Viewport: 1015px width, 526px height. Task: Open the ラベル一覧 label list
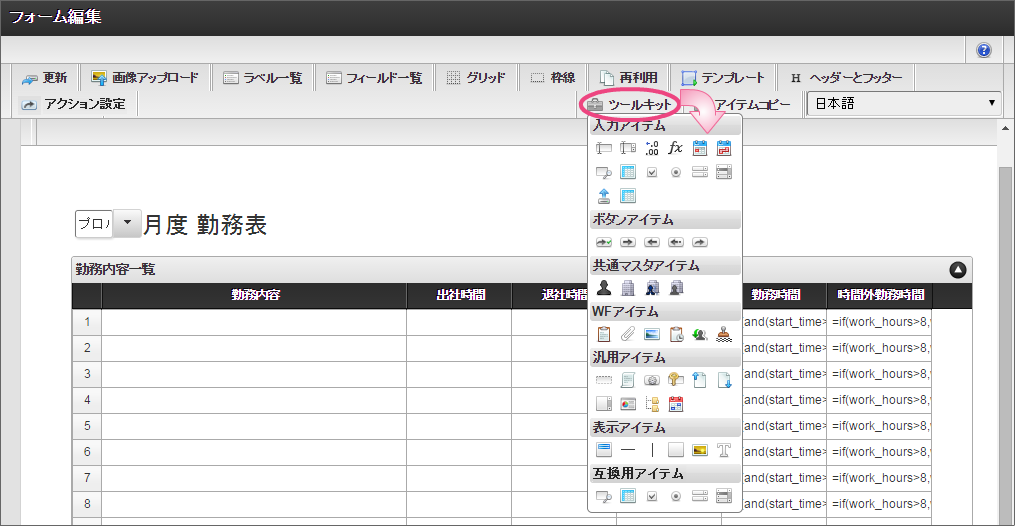coord(262,78)
